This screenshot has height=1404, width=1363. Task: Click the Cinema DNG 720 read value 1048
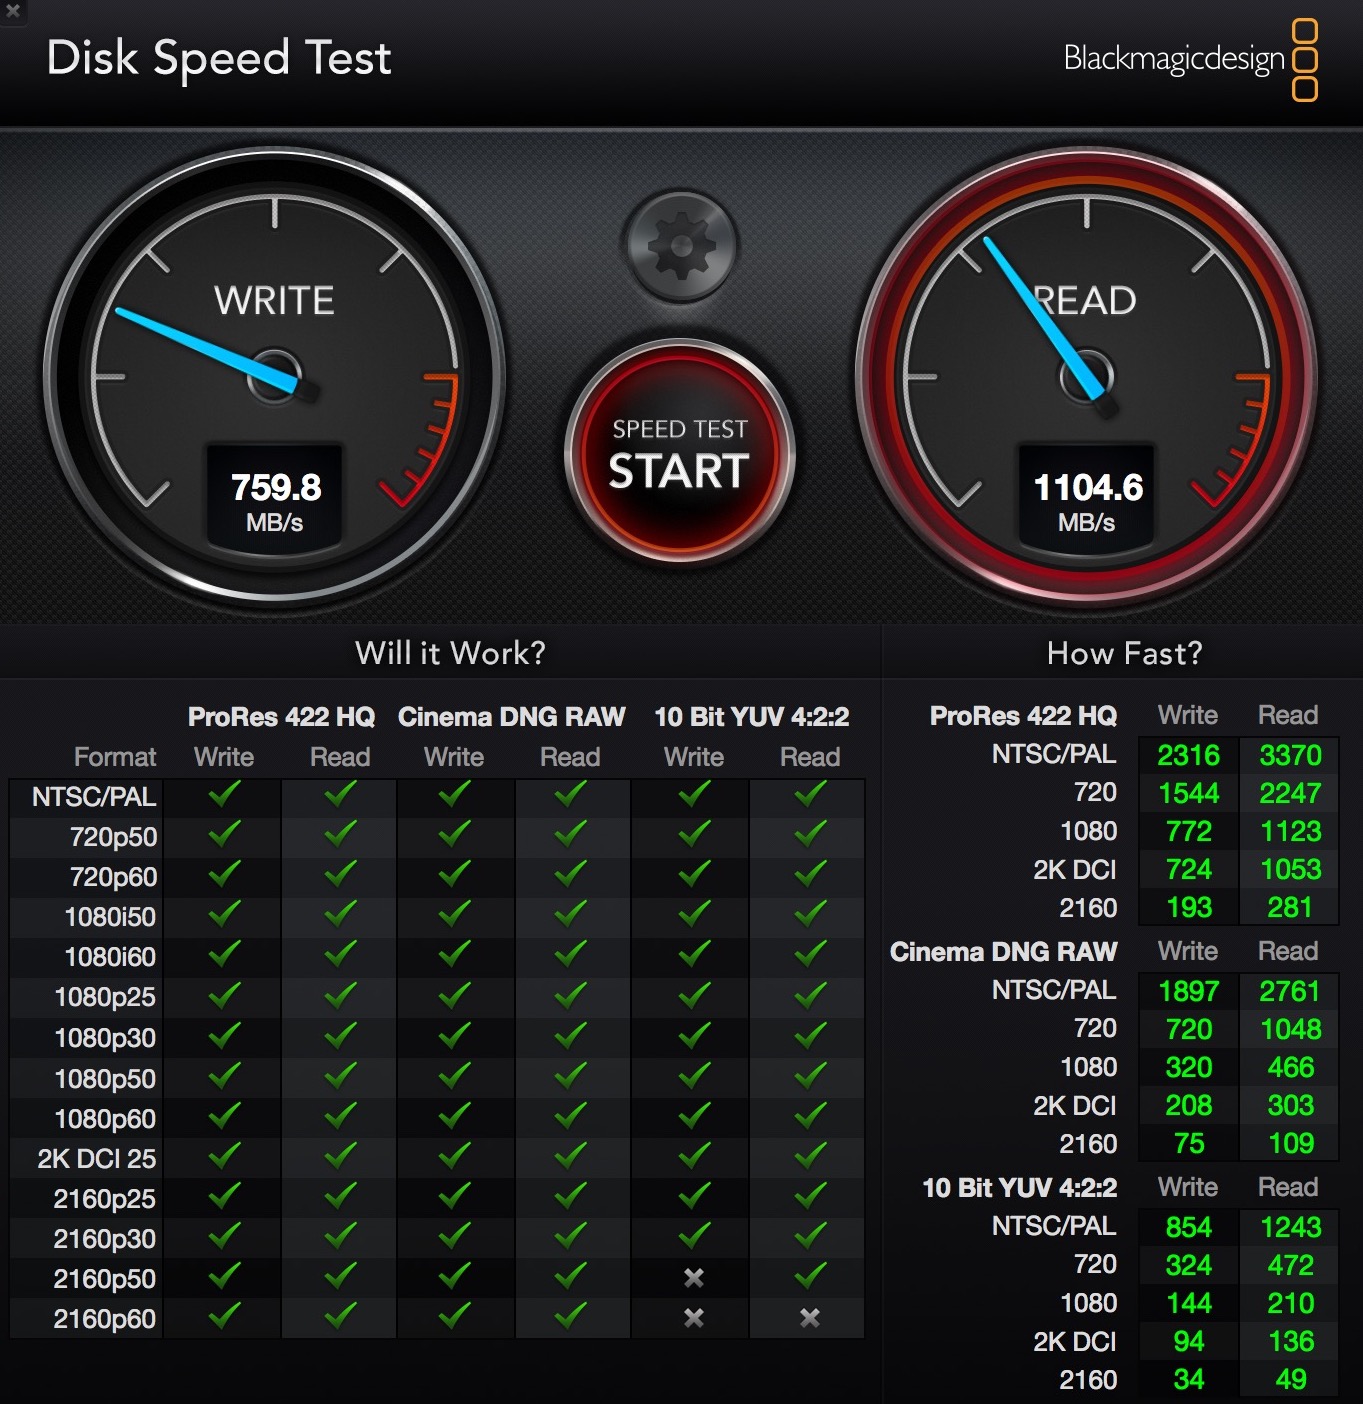pyautogui.click(x=1290, y=1029)
